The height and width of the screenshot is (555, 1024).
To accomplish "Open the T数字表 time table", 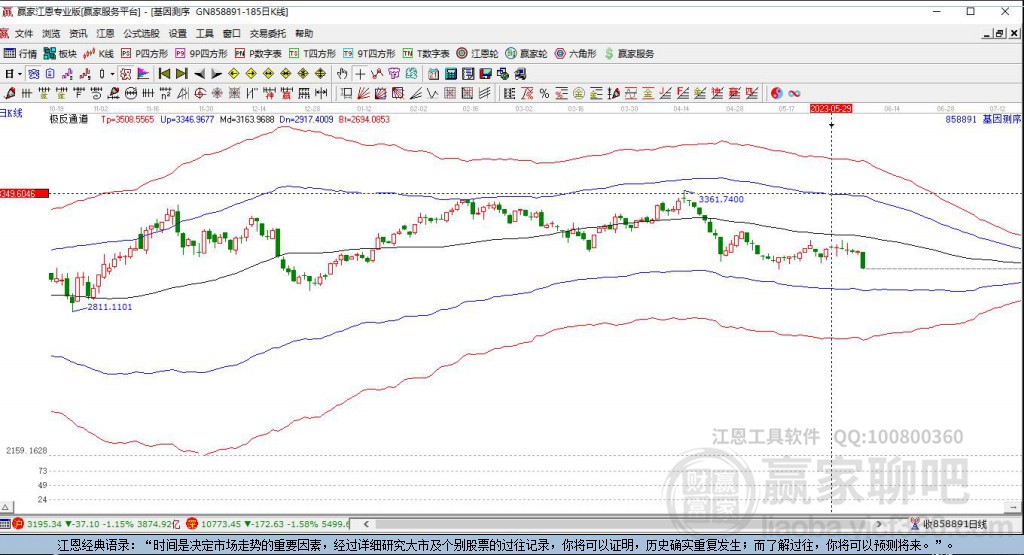I will tap(426, 54).
